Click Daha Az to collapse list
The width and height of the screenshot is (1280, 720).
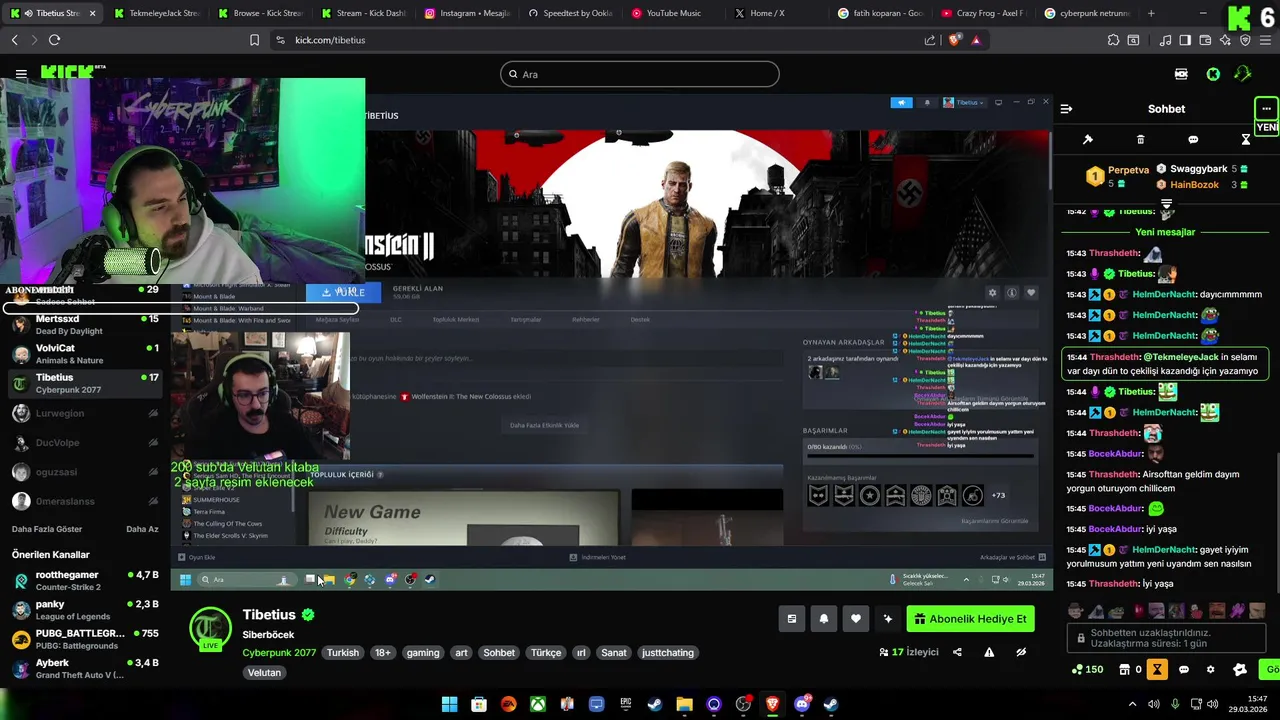tap(142, 529)
